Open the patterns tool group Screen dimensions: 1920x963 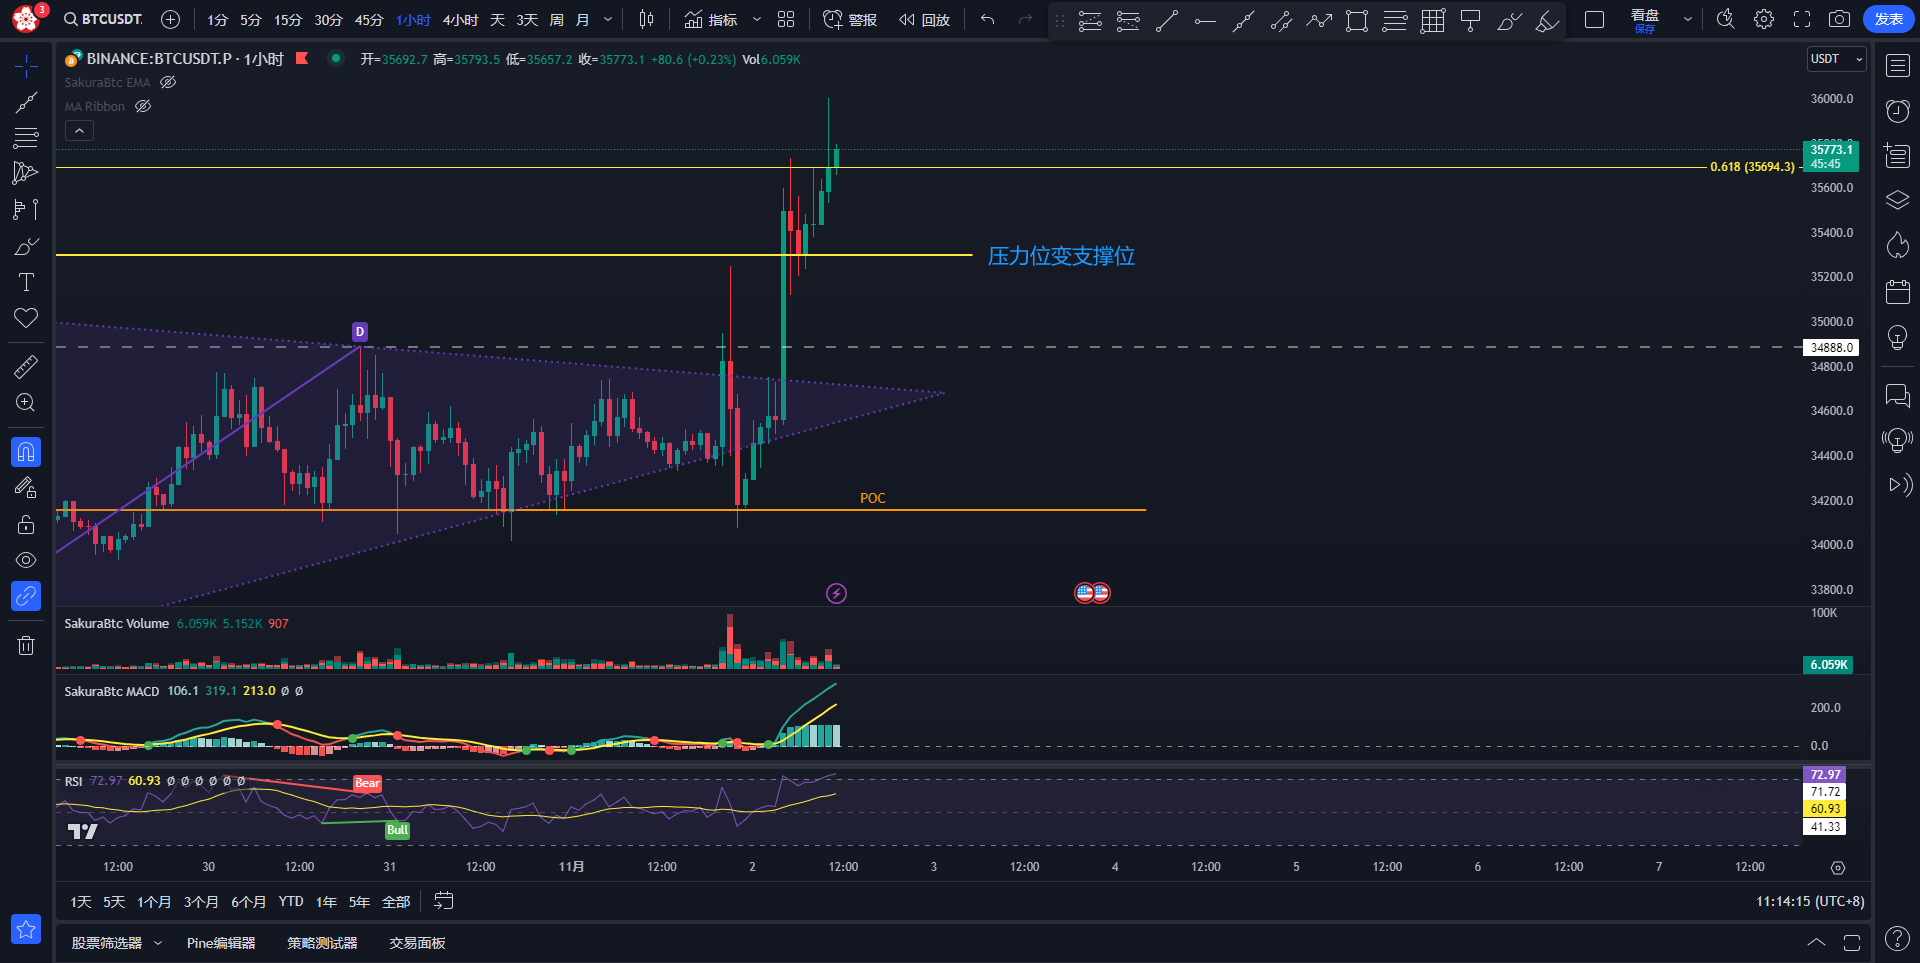tap(26, 173)
